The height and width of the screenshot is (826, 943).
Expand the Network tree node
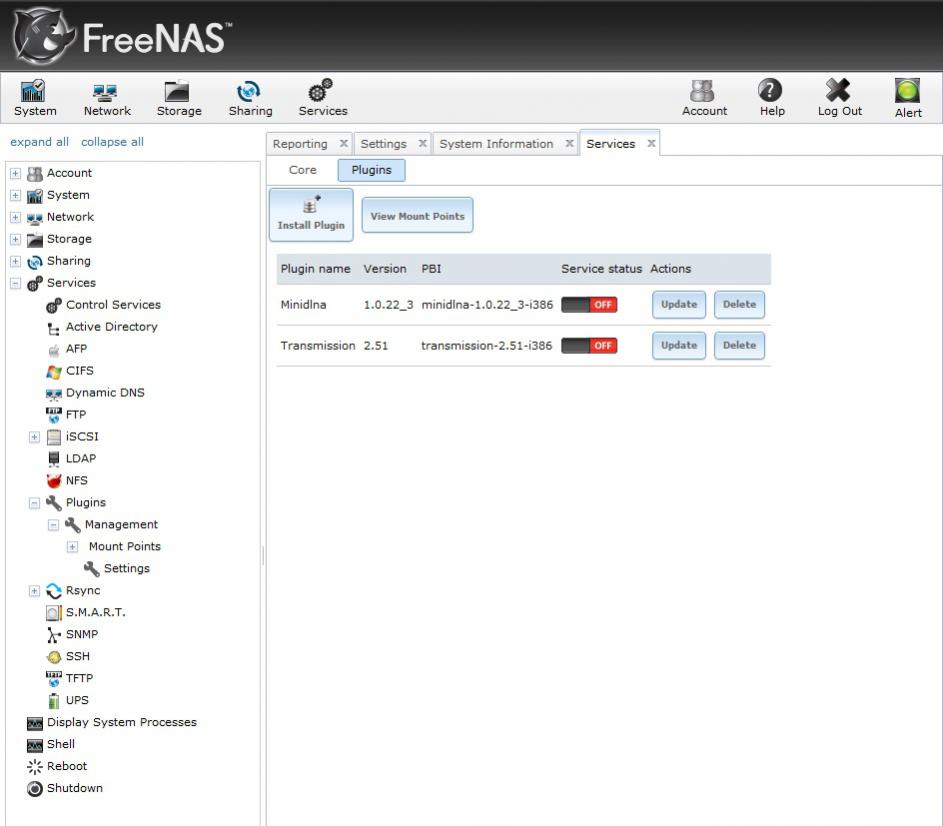pos(16,218)
